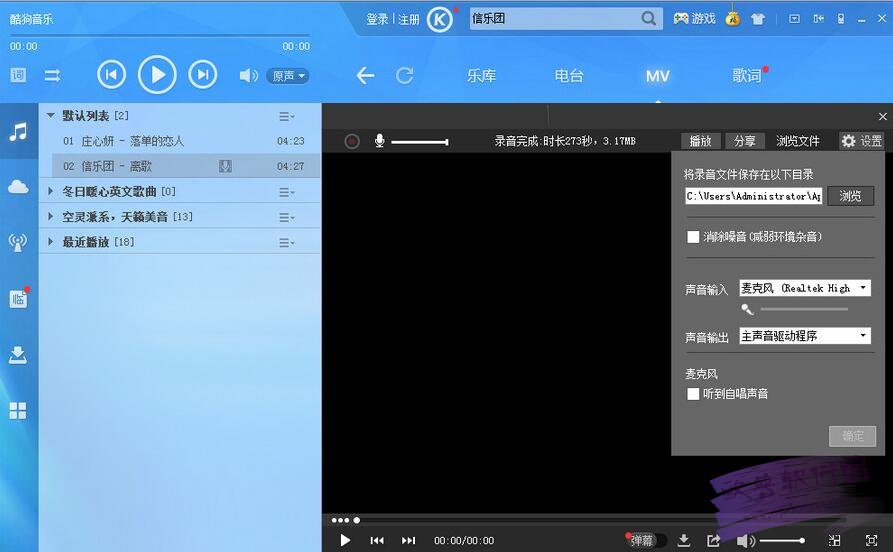
Task: Switch to the 电台 tab
Action: 569,76
